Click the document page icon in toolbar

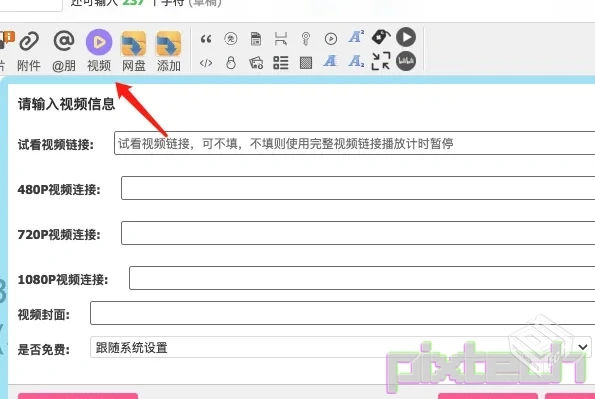[256, 39]
